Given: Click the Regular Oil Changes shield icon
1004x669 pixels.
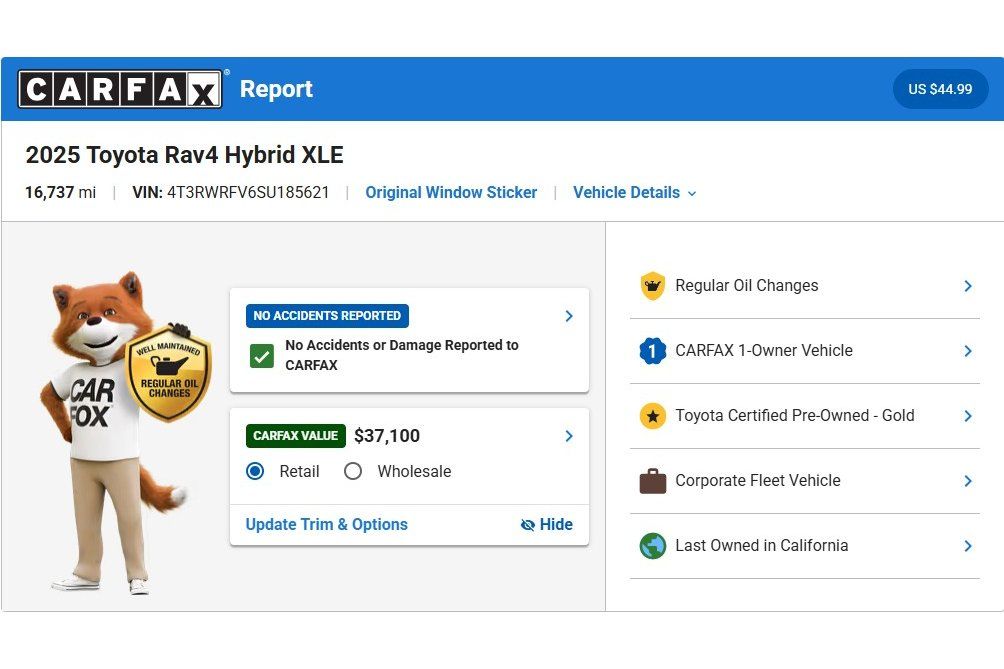Looking at the screenshot, I should tap(652, 286).
